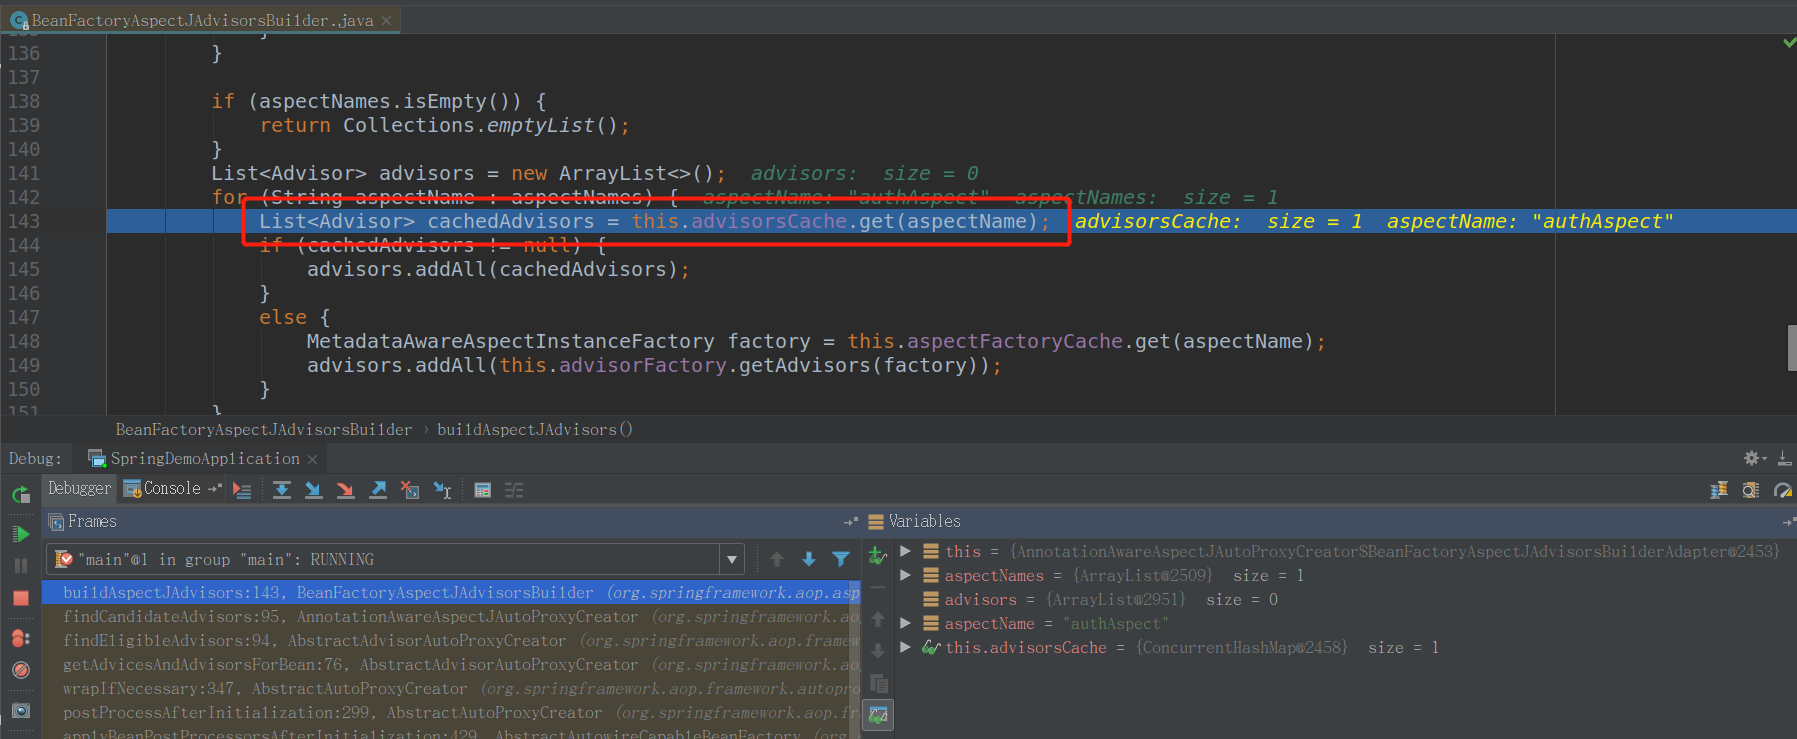The width and height of the screenshot is (1797, 739).
Task: Move the watch up in the Variables panel
Action: (878, 619)
